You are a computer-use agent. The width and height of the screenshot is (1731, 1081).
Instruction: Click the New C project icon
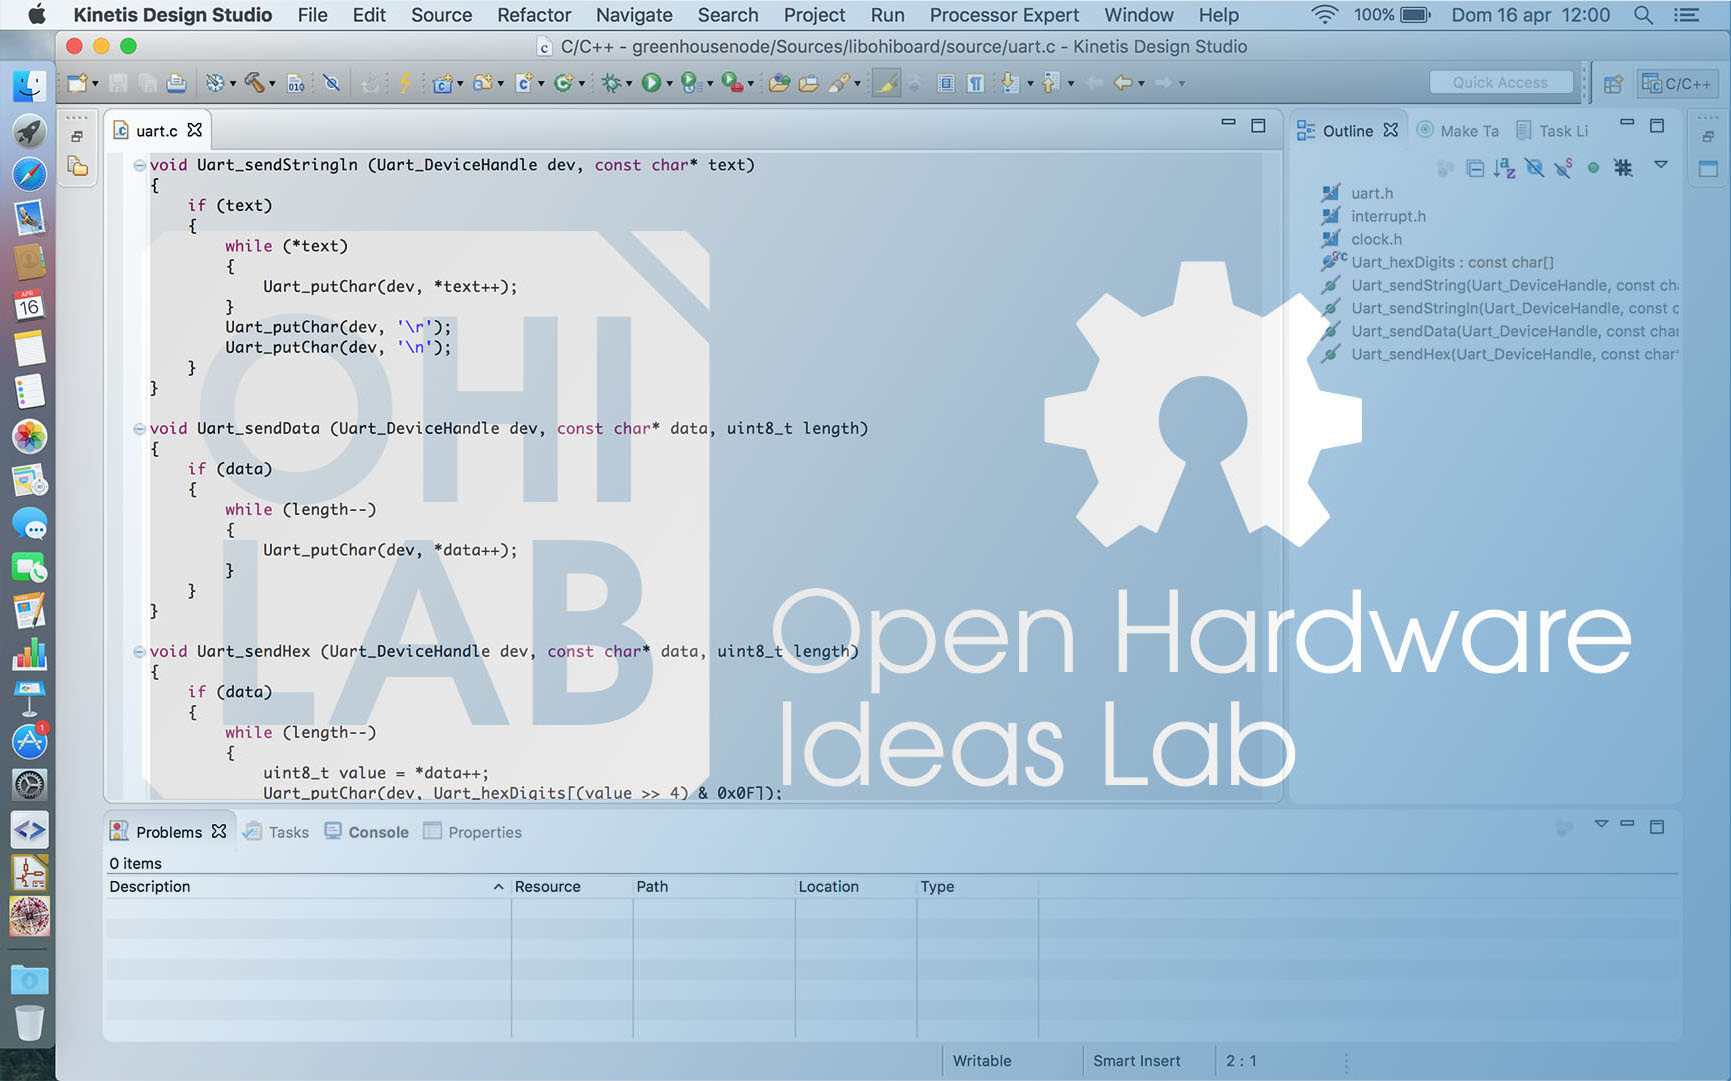pos(442,83)
